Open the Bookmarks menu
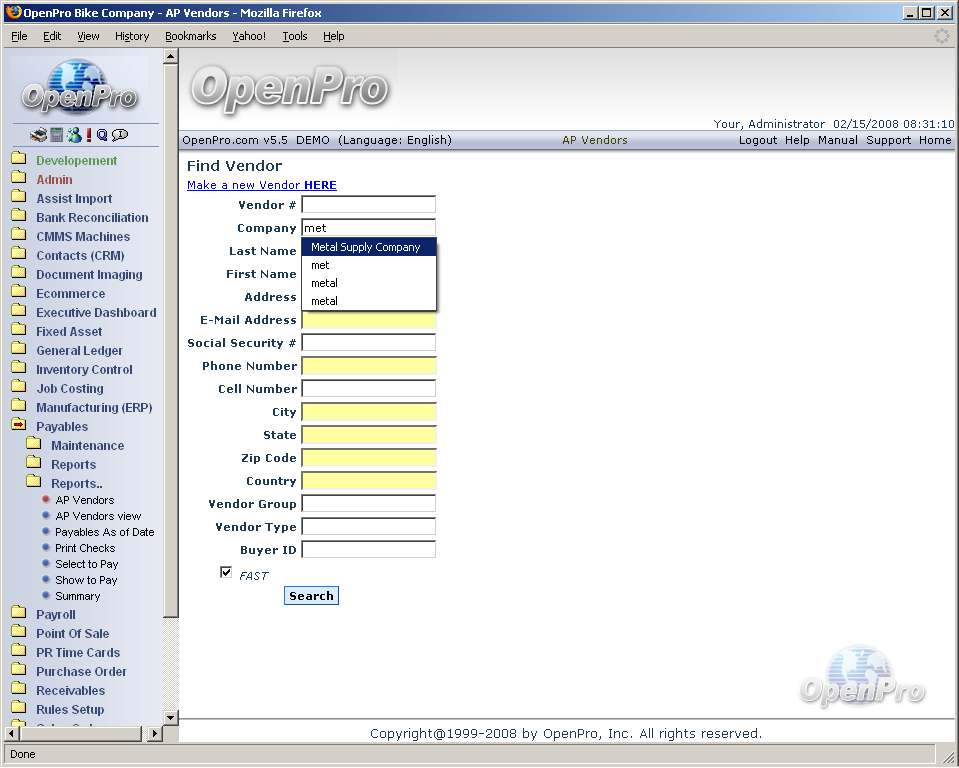 (190, 36)
